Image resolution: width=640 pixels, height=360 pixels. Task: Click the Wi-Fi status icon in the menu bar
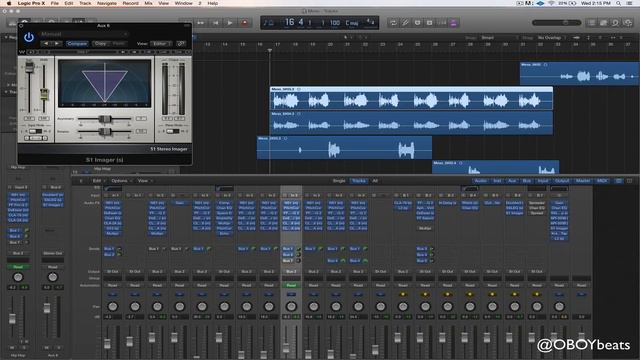(x=551, y=3)
